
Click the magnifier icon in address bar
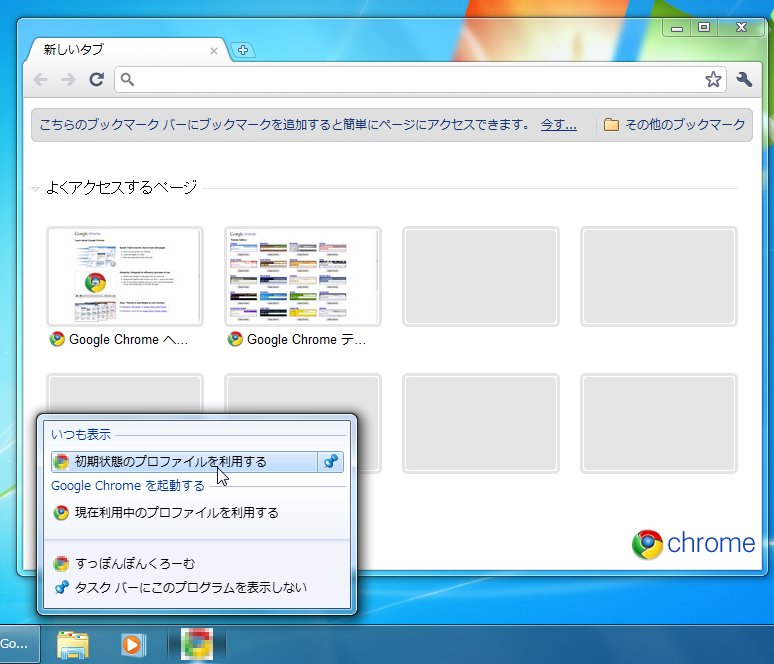[127, 79]
